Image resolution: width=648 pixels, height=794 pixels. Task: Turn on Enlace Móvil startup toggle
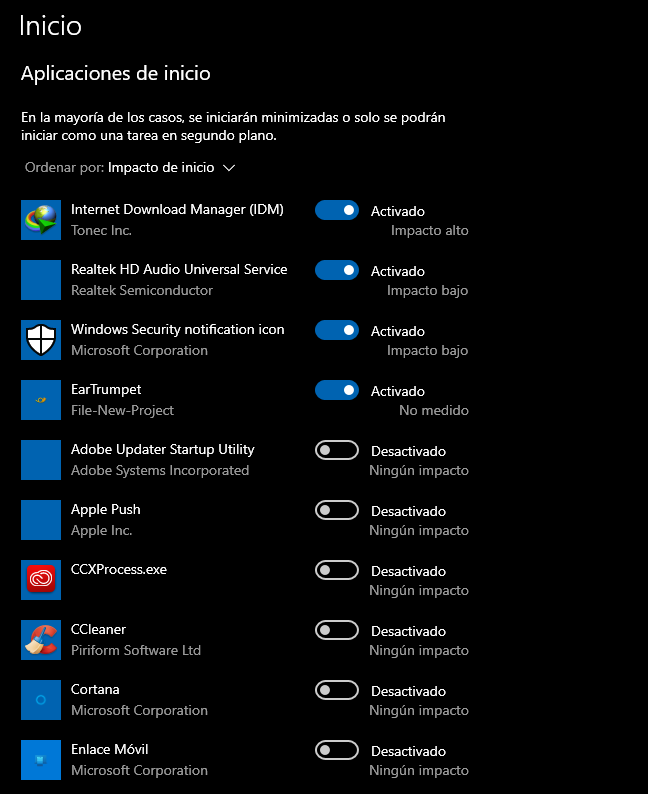[x=337, y=750]
